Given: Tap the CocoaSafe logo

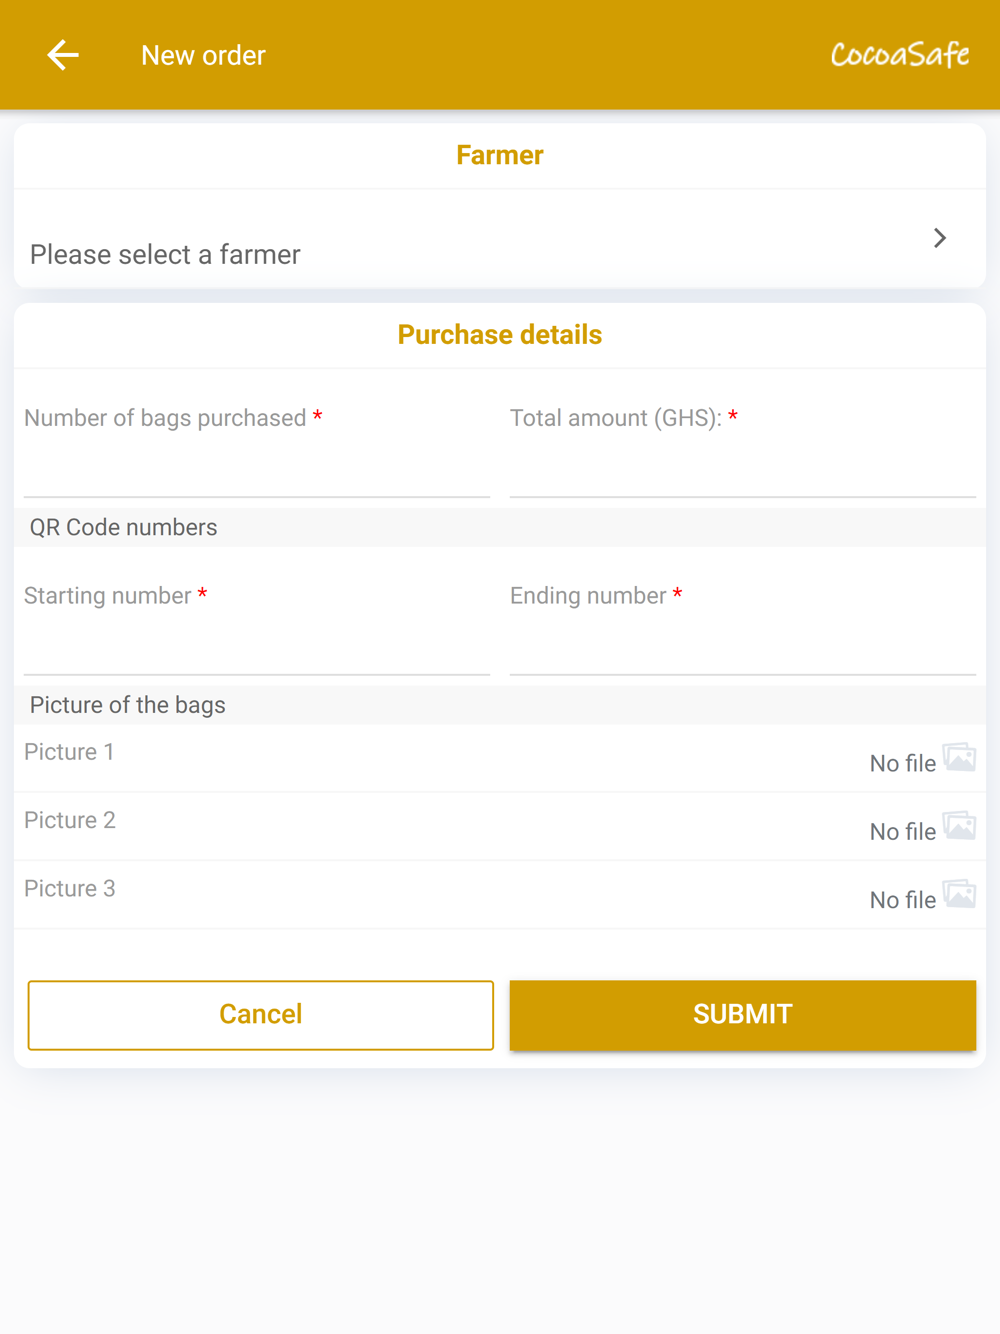Looking at the screenshot, I should [899, 55].
